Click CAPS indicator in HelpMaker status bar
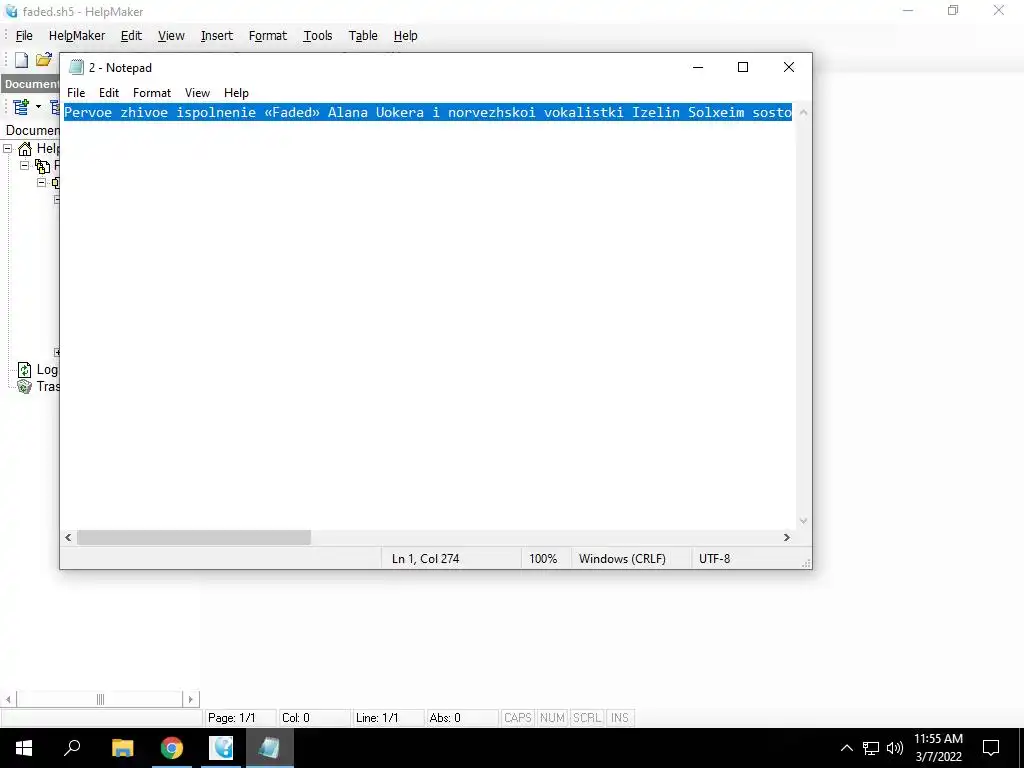The image size is (1024, 768). tap(518, 718)
